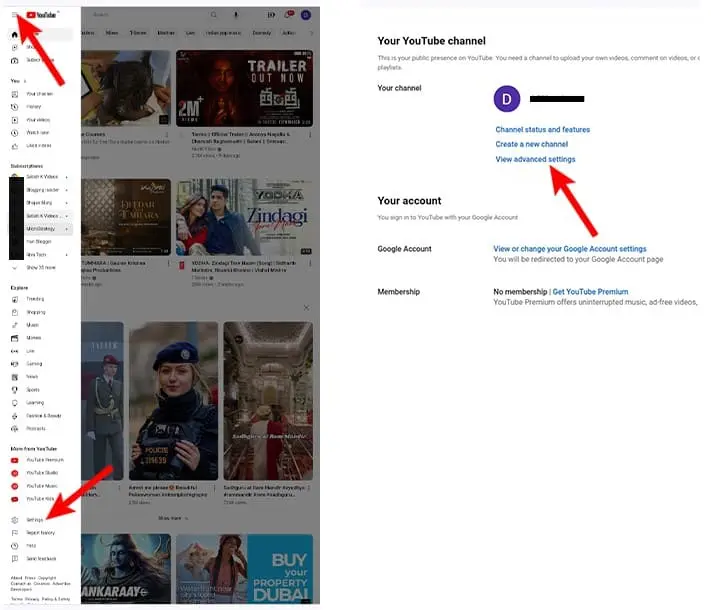Click Create a new channel link
Image resolution: width=711 pixels, height=610 pixels.
coord(531,144)
